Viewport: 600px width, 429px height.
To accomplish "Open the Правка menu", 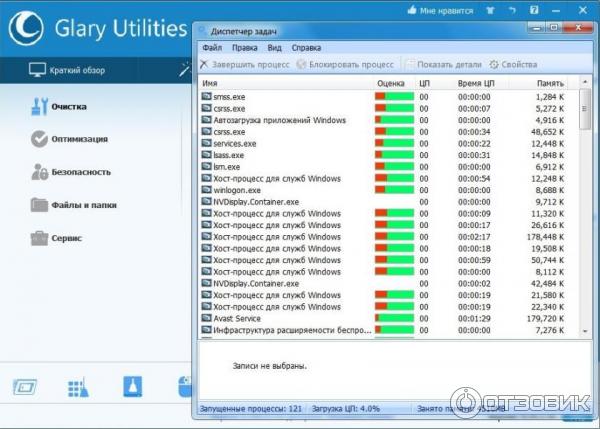I will click(244, 47).
